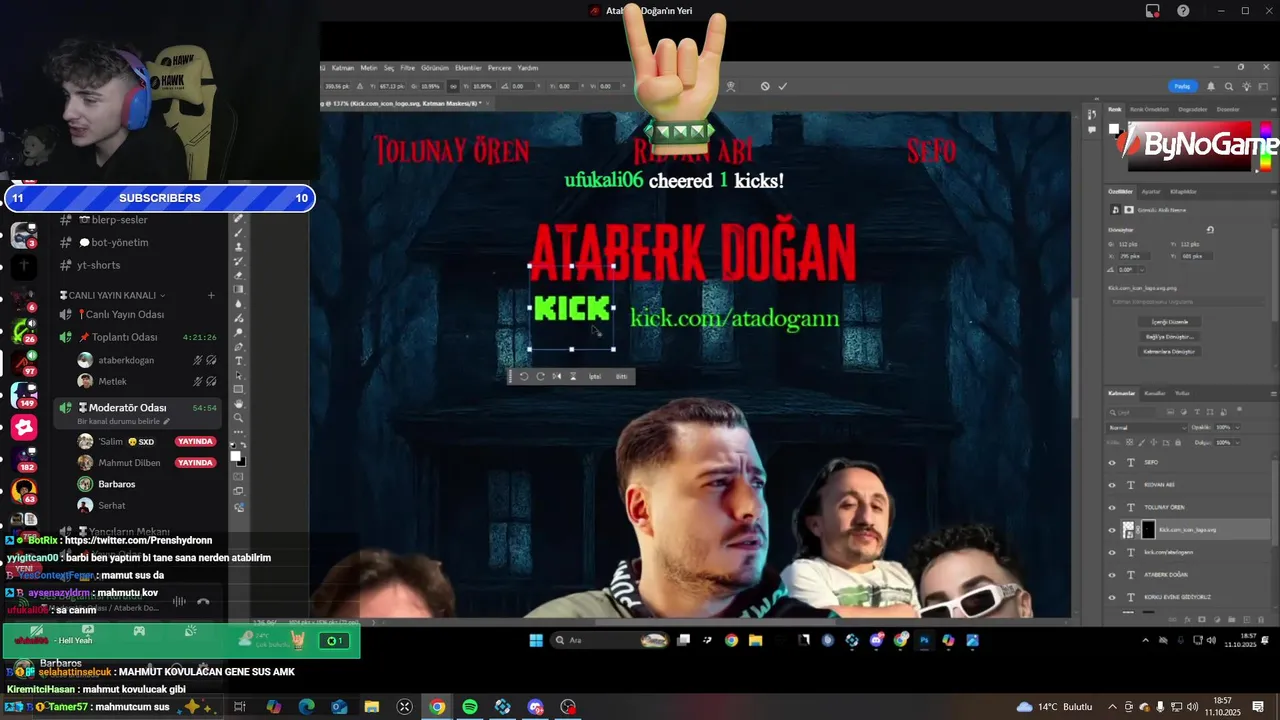Hide the ATABERK DOĞAN layer
Image resolution: width=1280 pixels, height=720 pixels.
click(1112, 575)
